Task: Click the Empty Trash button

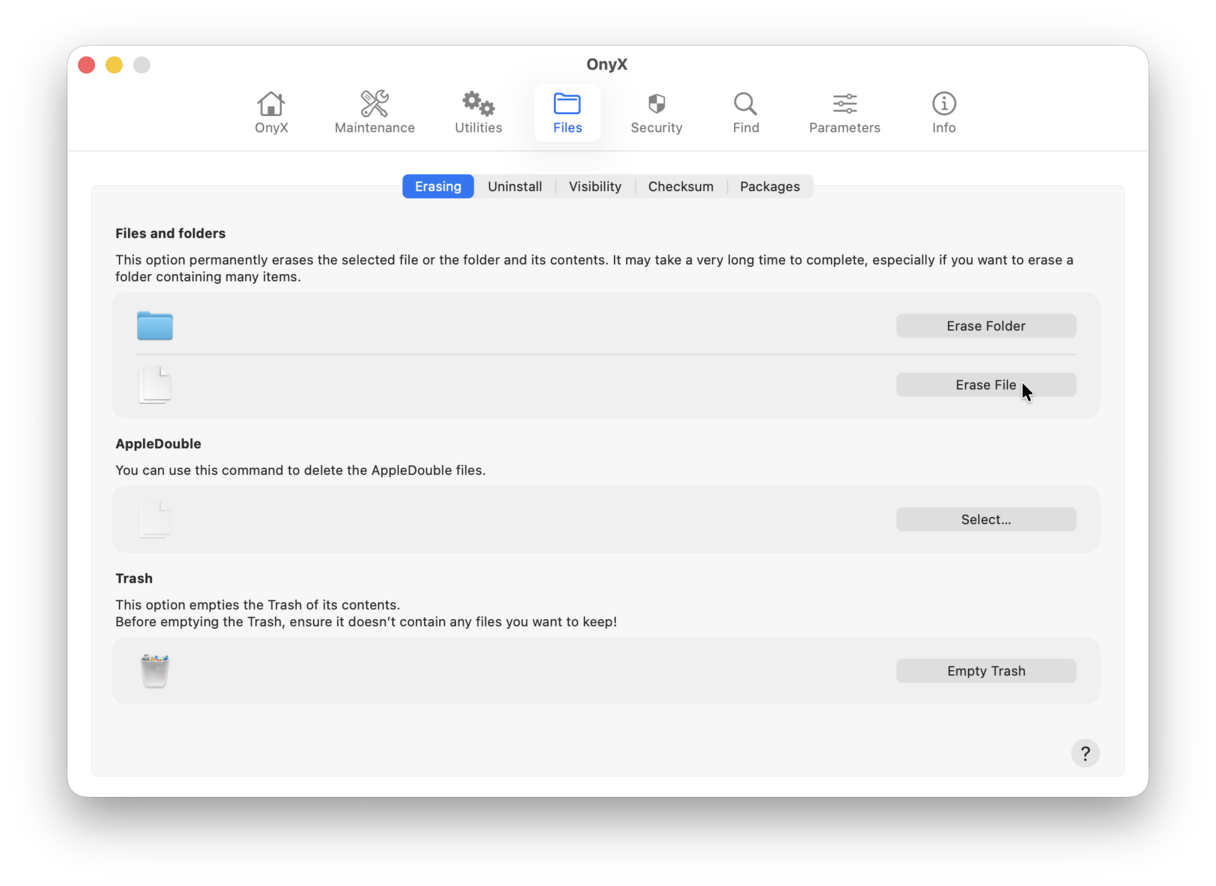Action: pyautogui.click(x=985, y=671)
